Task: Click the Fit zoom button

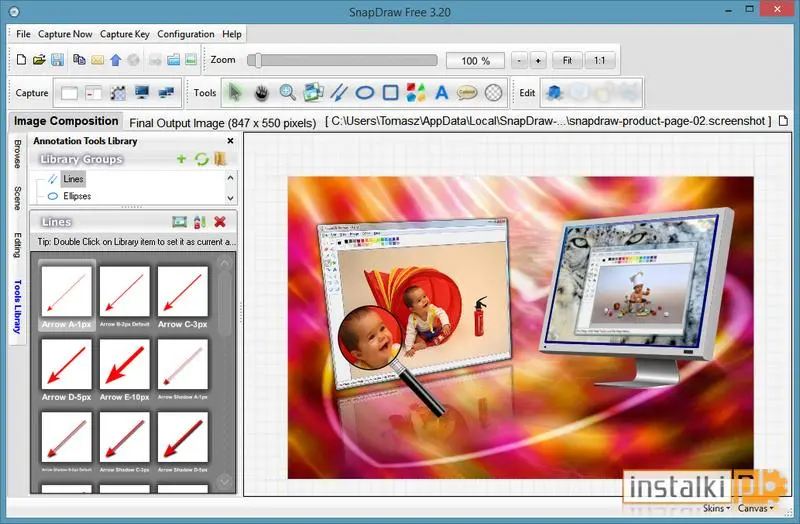Action: click(567, 60)
